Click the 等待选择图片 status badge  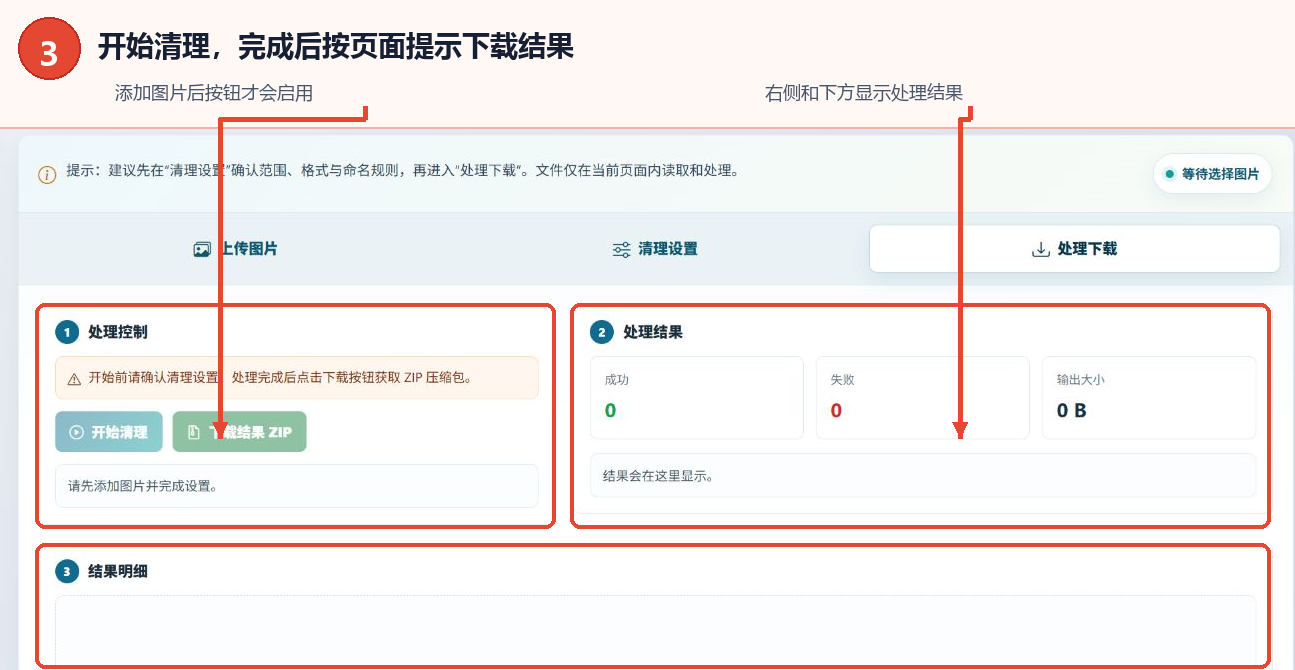(1213, 174)
